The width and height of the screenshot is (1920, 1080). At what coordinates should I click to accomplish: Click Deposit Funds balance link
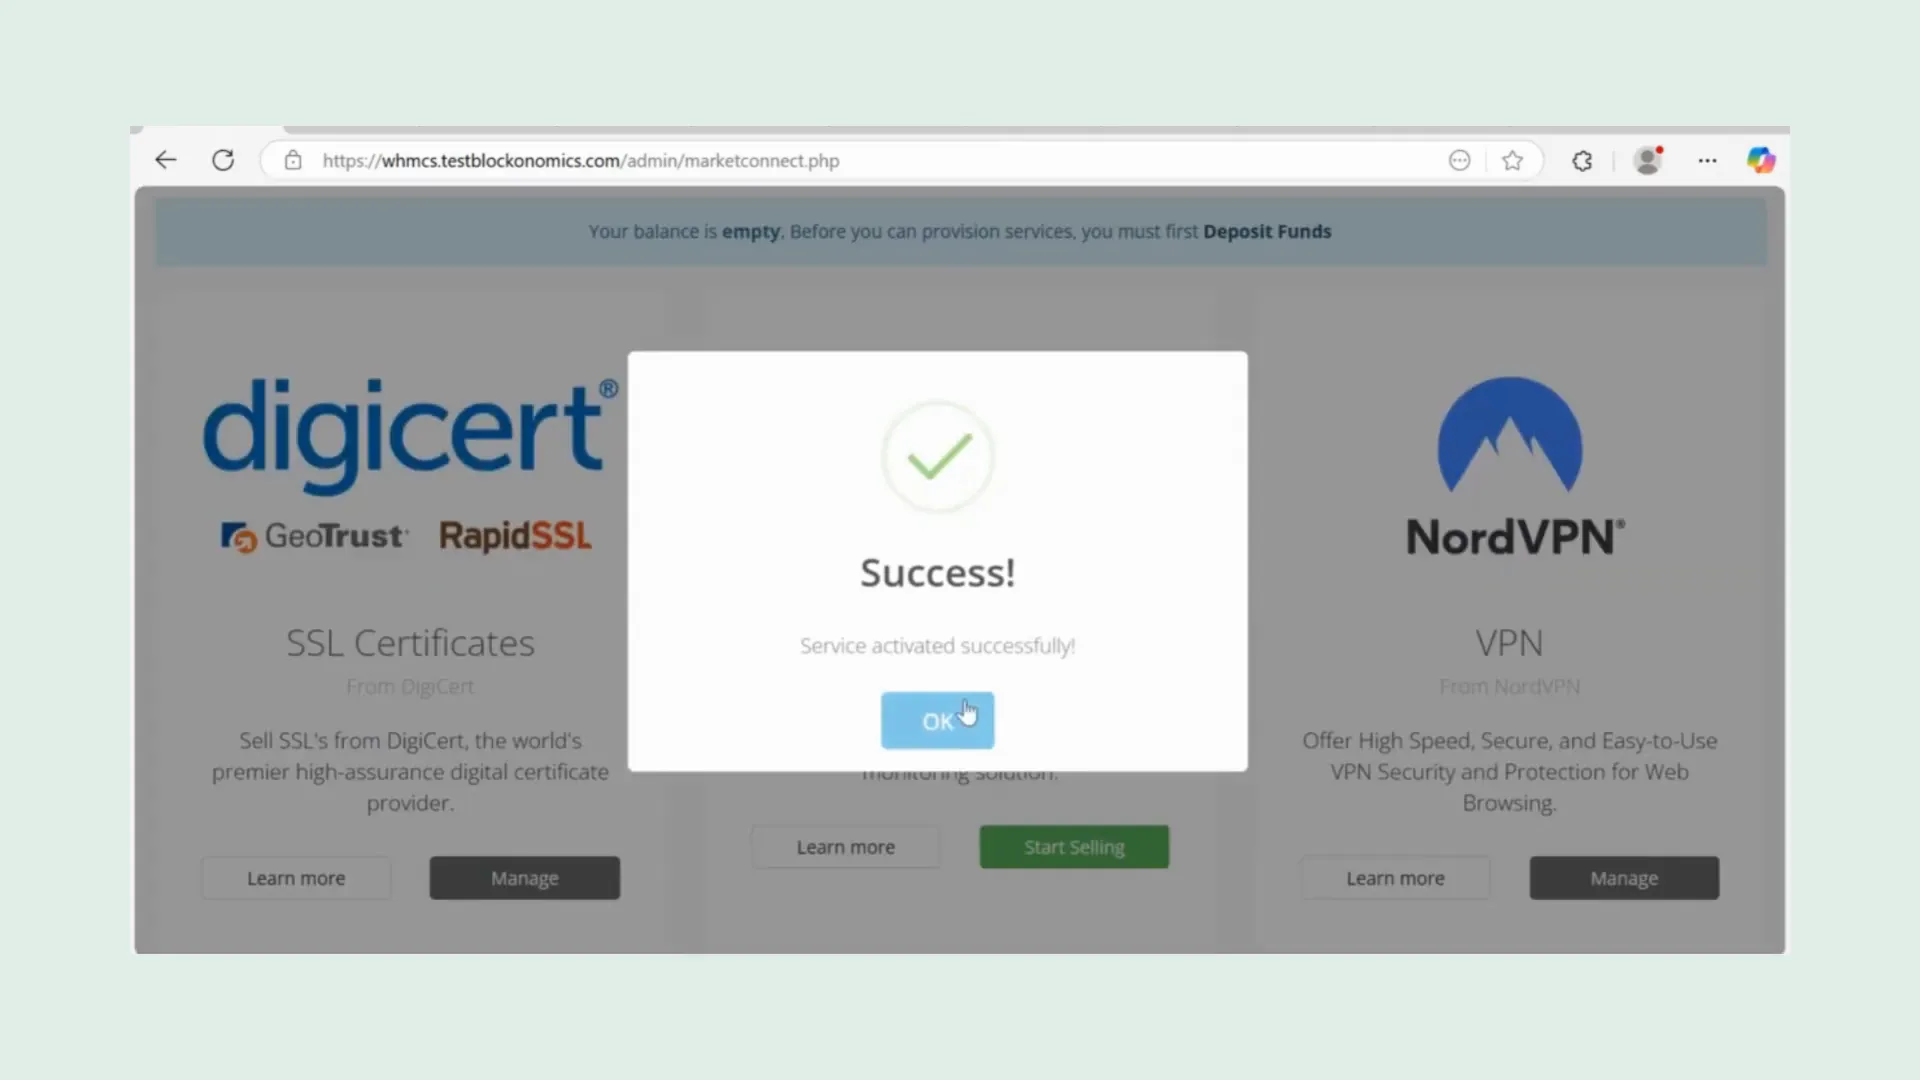click(x=1267, y=231)
